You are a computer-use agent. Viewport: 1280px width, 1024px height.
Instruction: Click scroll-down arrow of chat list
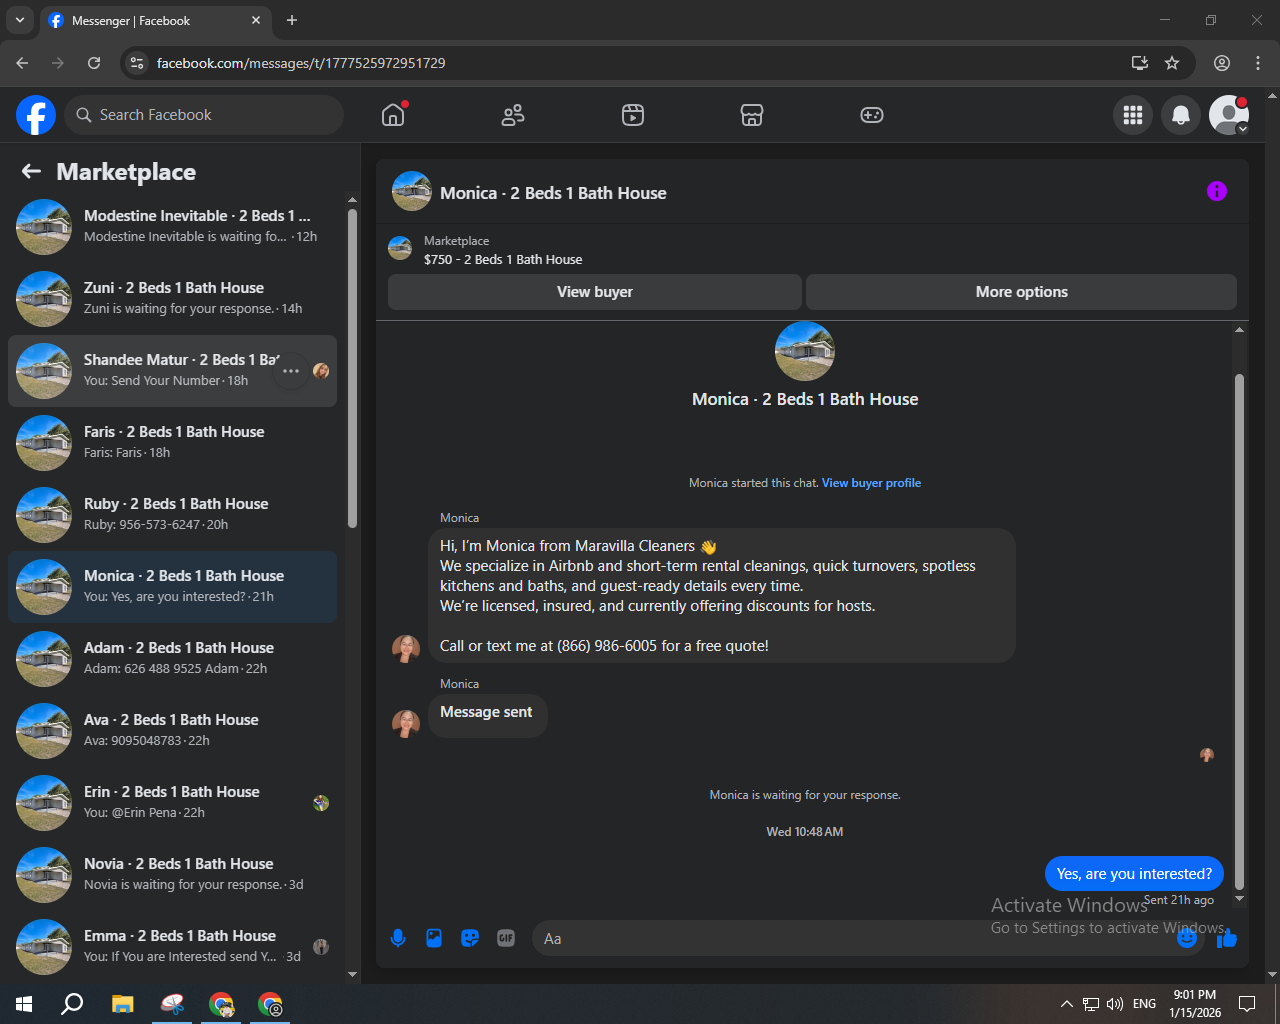click(x=352, y=974)
